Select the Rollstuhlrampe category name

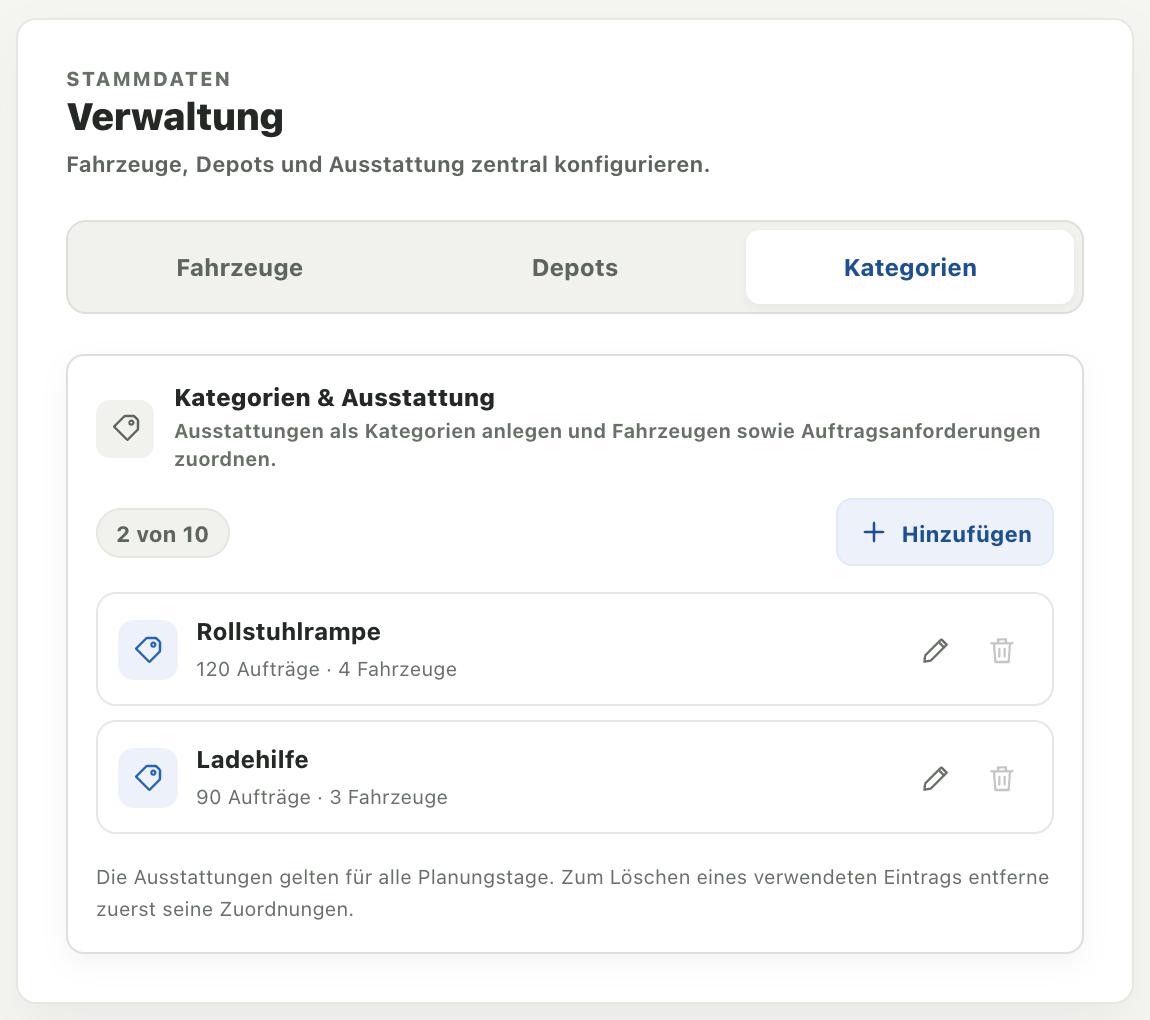(288, 631)
